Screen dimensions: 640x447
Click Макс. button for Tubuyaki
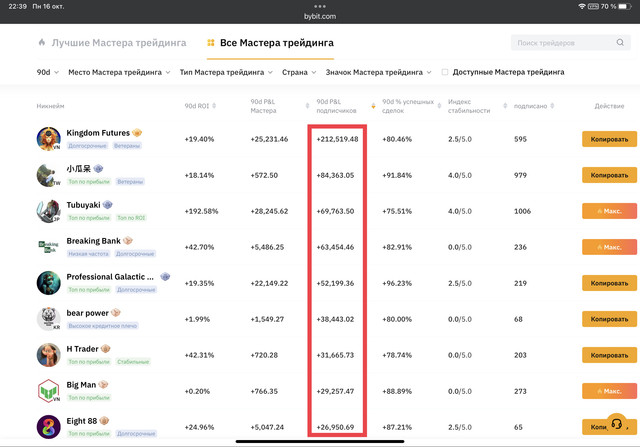609,211
